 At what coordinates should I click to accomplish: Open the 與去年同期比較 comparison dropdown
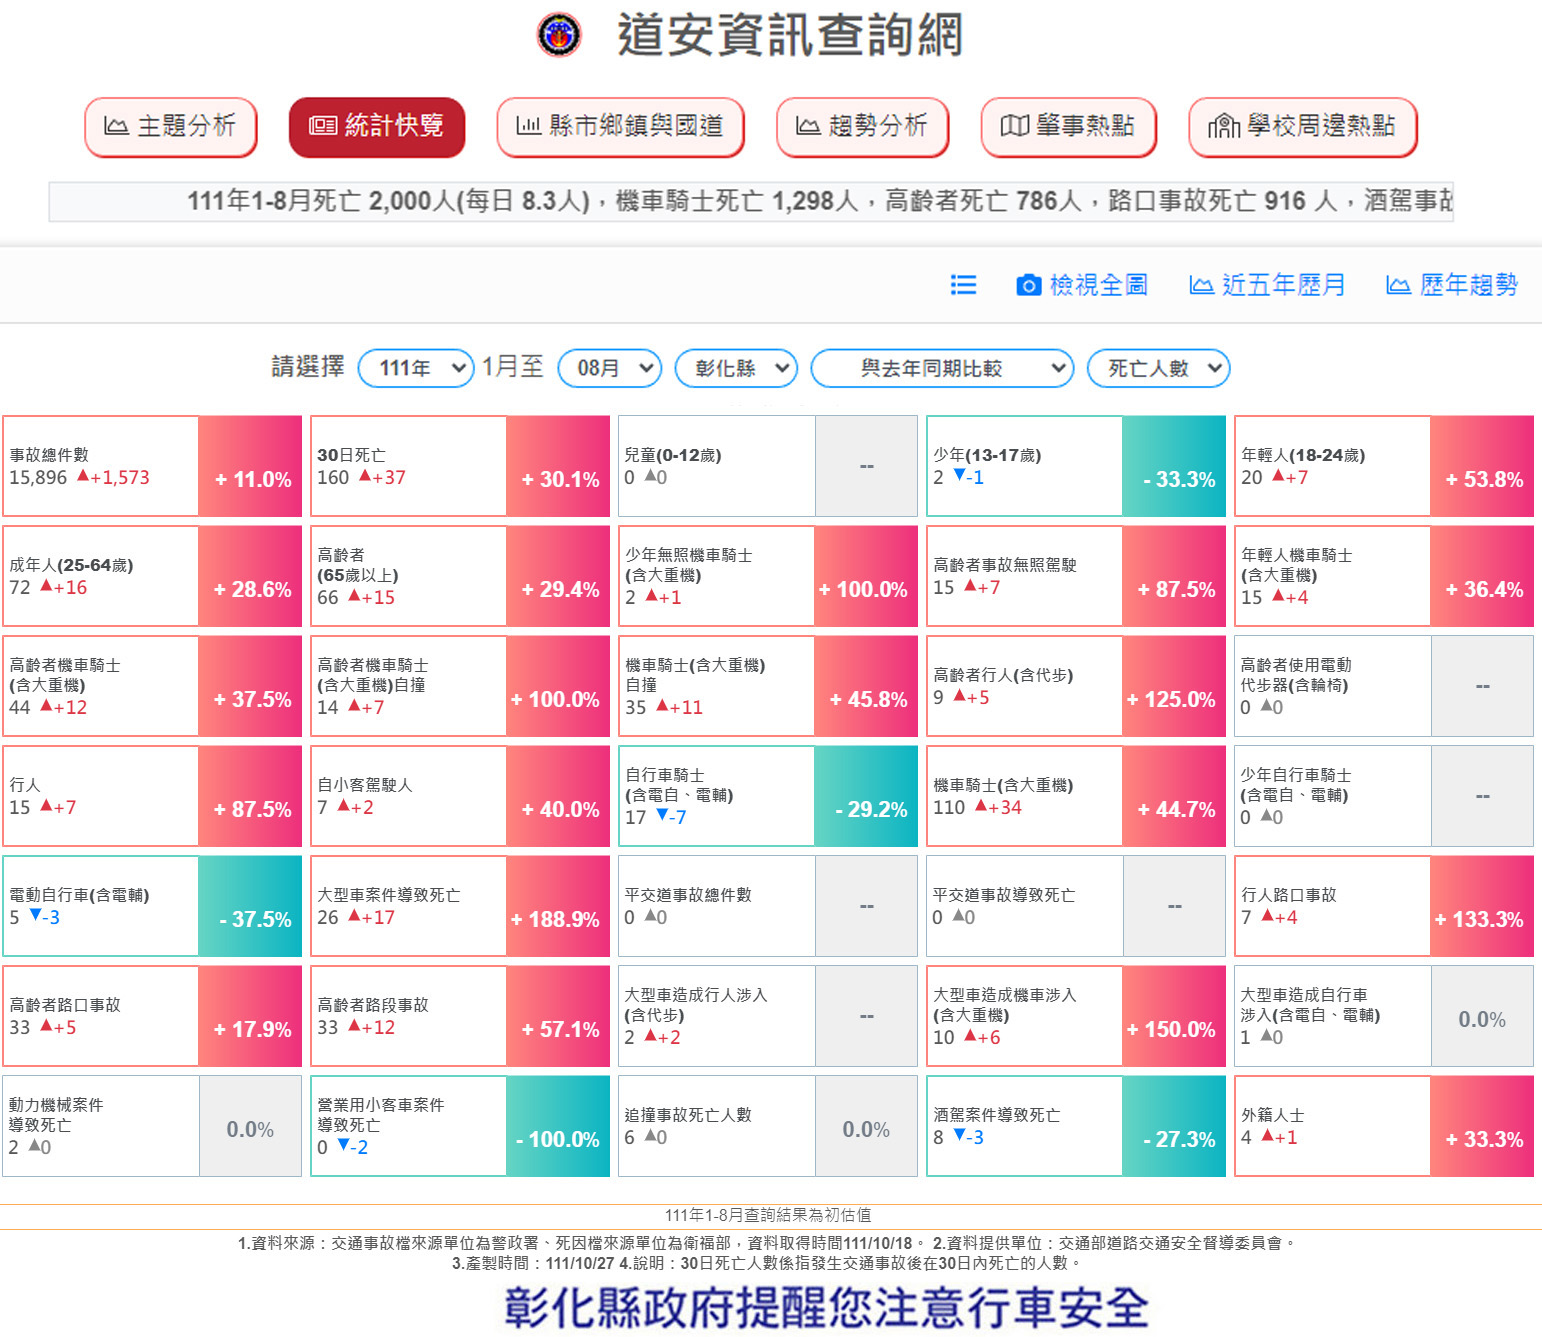tap(942, 368)
